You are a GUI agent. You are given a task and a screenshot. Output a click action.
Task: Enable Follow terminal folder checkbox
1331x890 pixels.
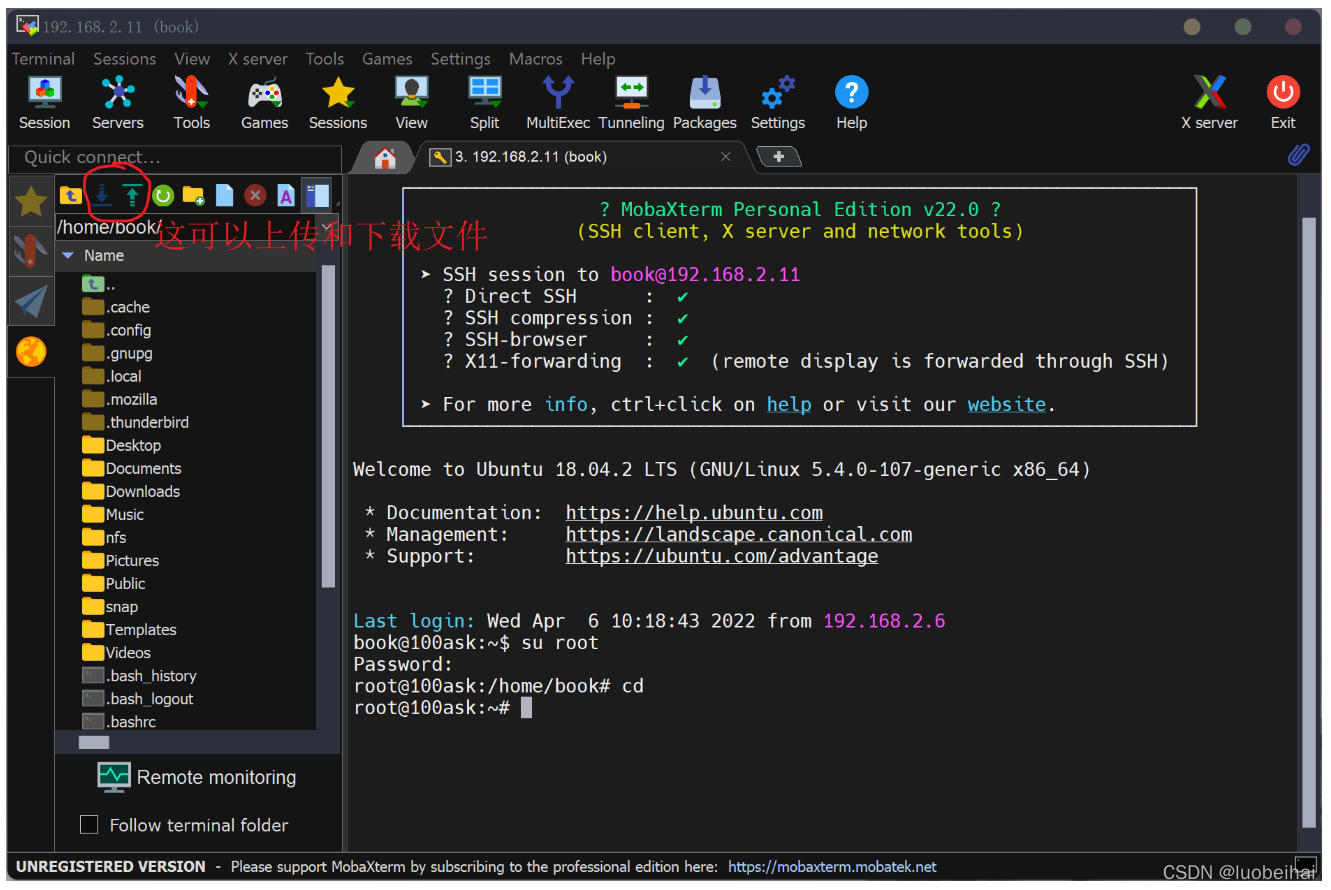89,825
